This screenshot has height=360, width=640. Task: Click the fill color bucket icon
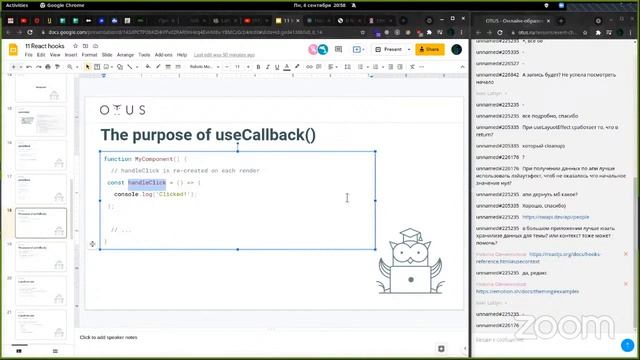(x=148, y=67)
